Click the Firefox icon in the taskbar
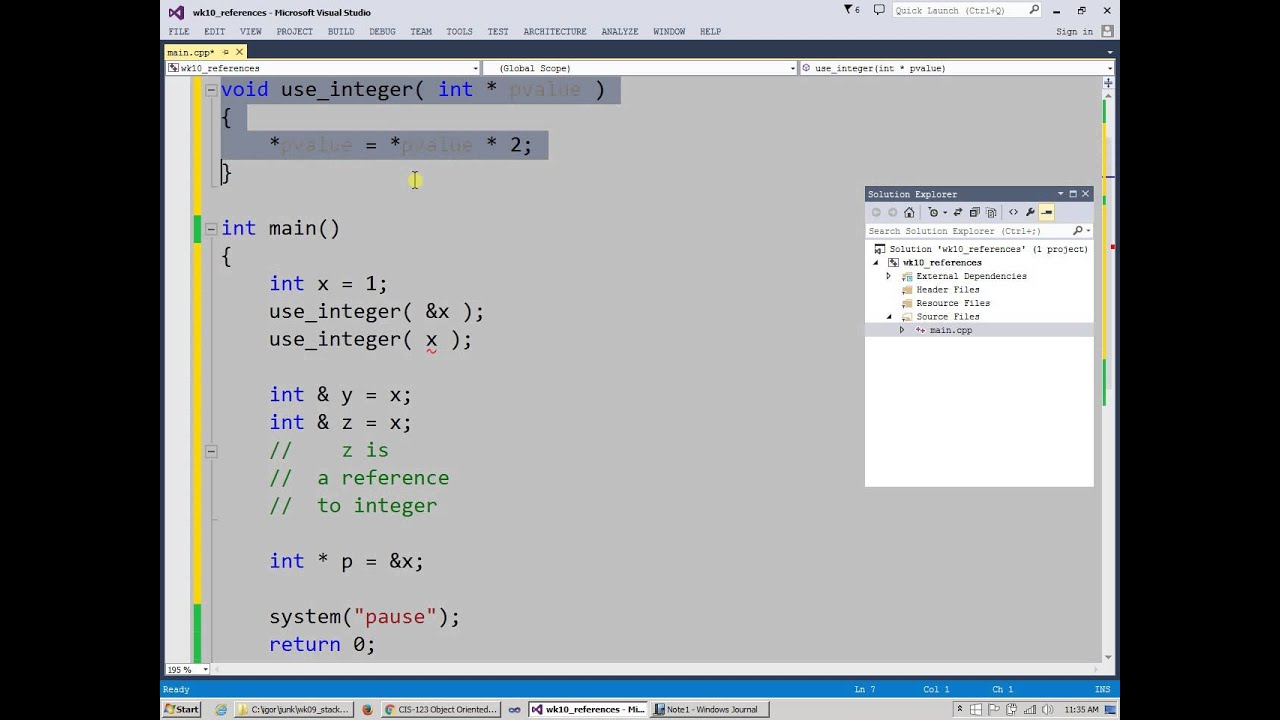Image resolution: width=1280 pixels, height=720 pixels. click(367, 709)
